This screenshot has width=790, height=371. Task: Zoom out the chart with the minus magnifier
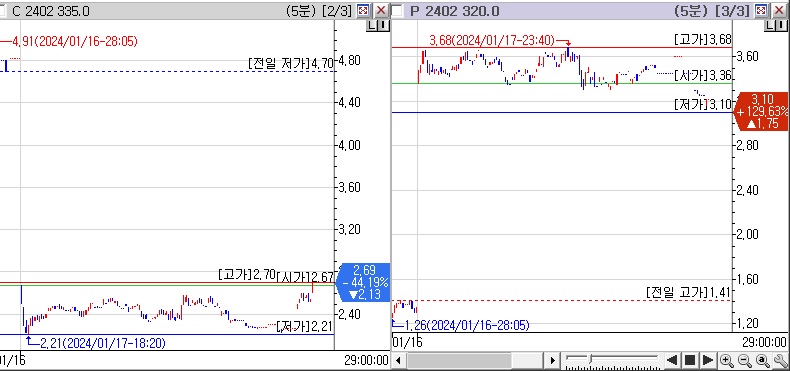[x=744, y=360]
